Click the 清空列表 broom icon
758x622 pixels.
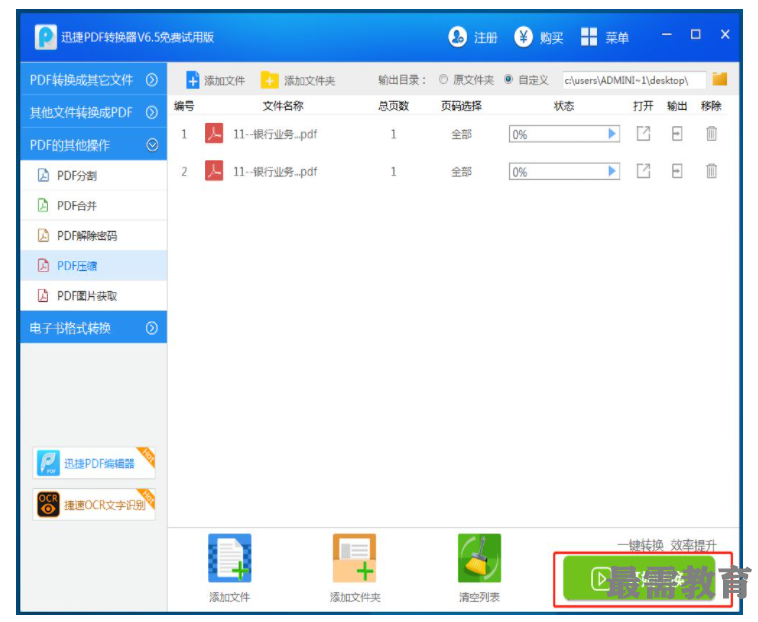[x=480, y=558]
